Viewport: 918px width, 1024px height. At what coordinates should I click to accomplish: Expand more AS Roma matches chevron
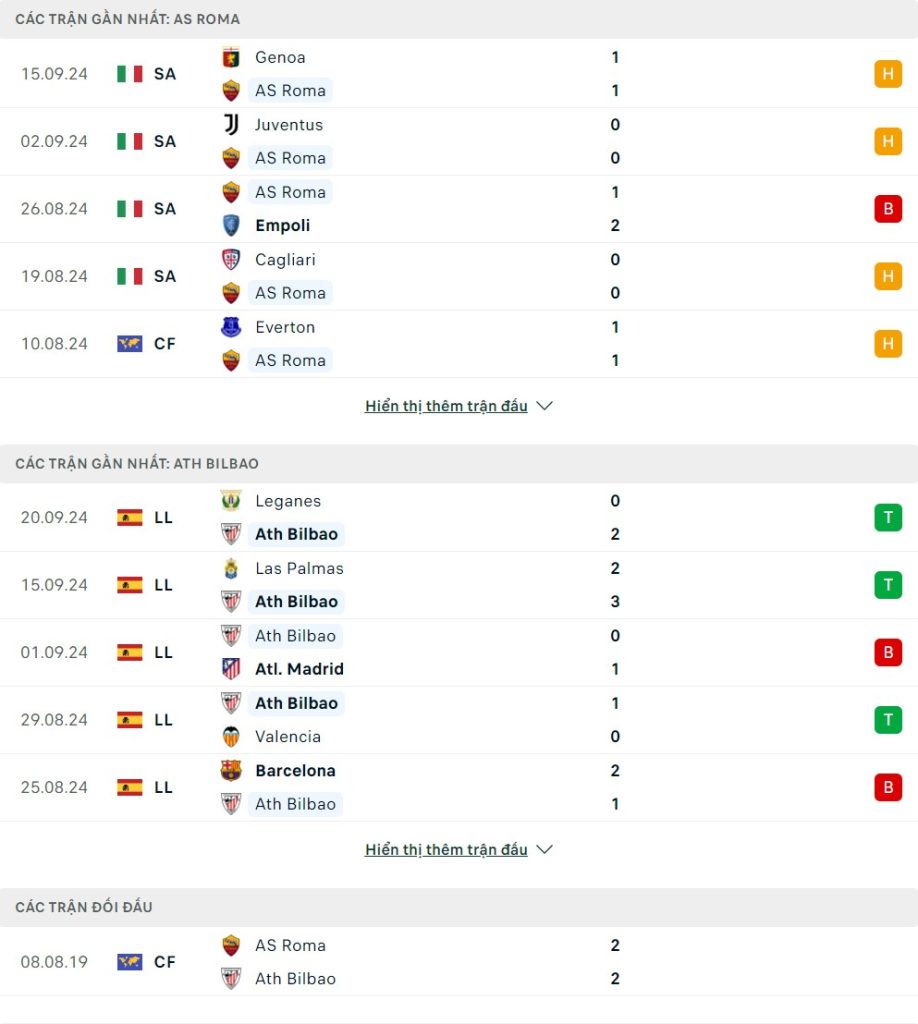[545, 406]
